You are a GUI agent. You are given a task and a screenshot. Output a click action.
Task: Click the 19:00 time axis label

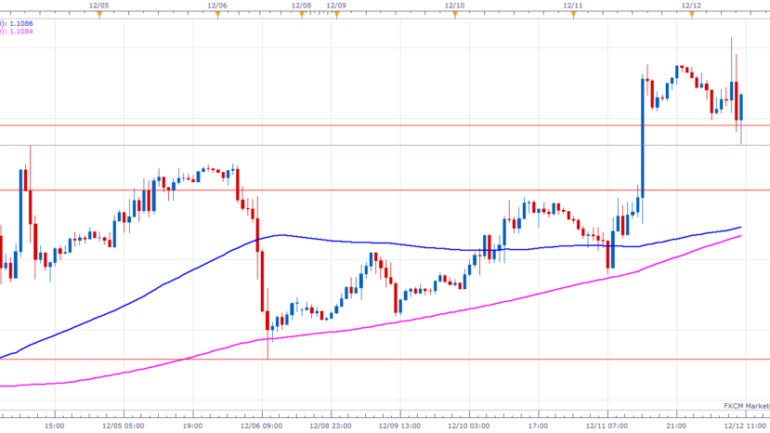coord(192,426)
